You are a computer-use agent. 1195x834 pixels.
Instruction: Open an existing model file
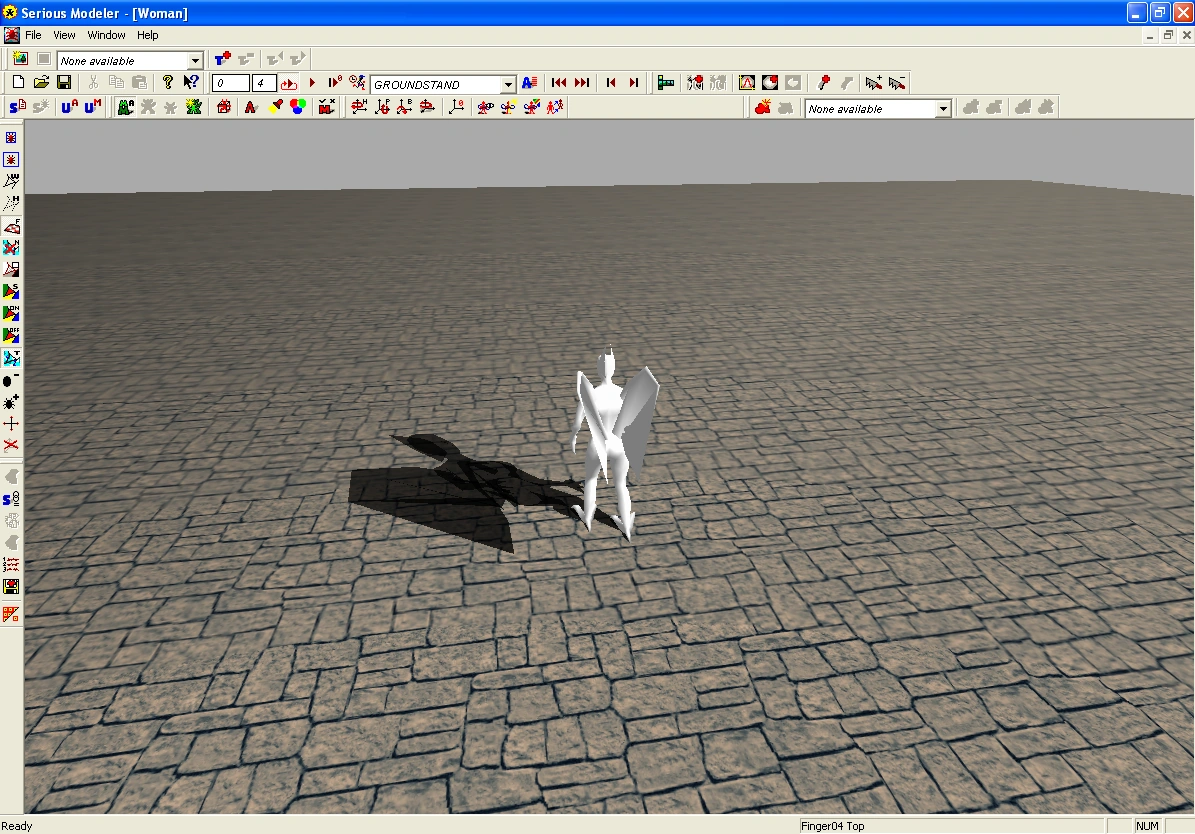[x=43, y=83]
